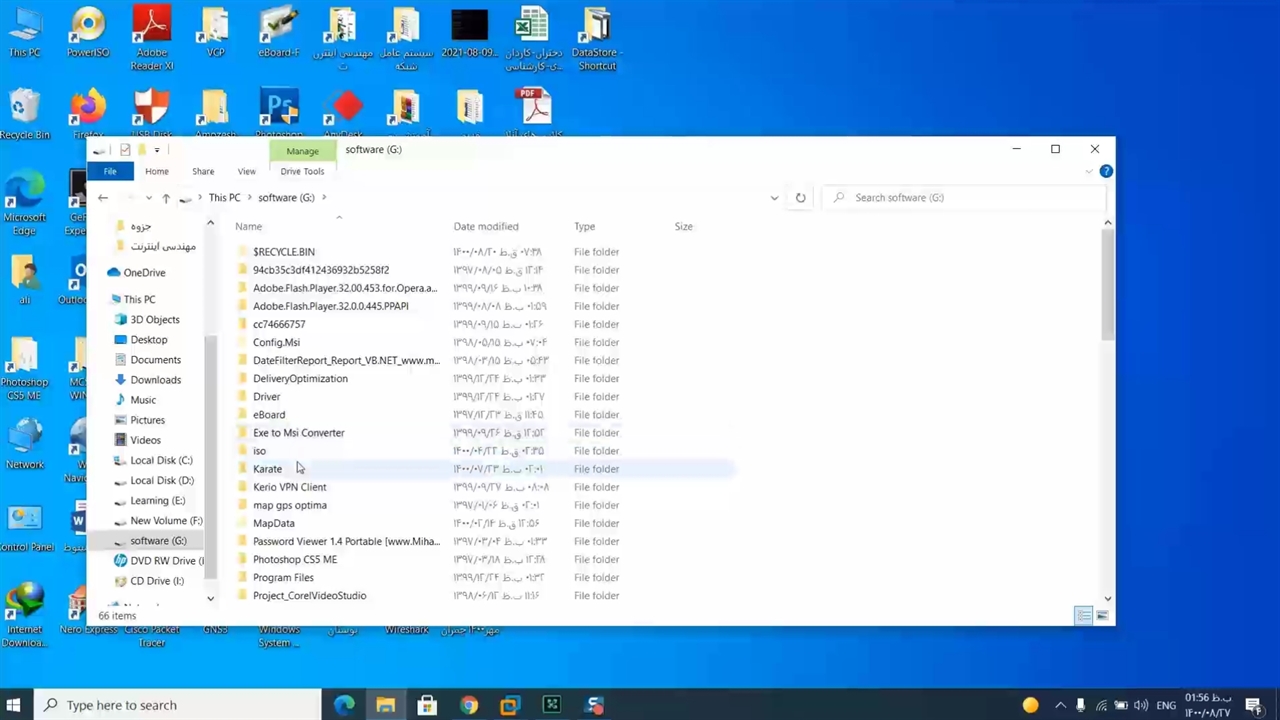
Task: Click the Back navigation arrow
Action: coord(103,198)
